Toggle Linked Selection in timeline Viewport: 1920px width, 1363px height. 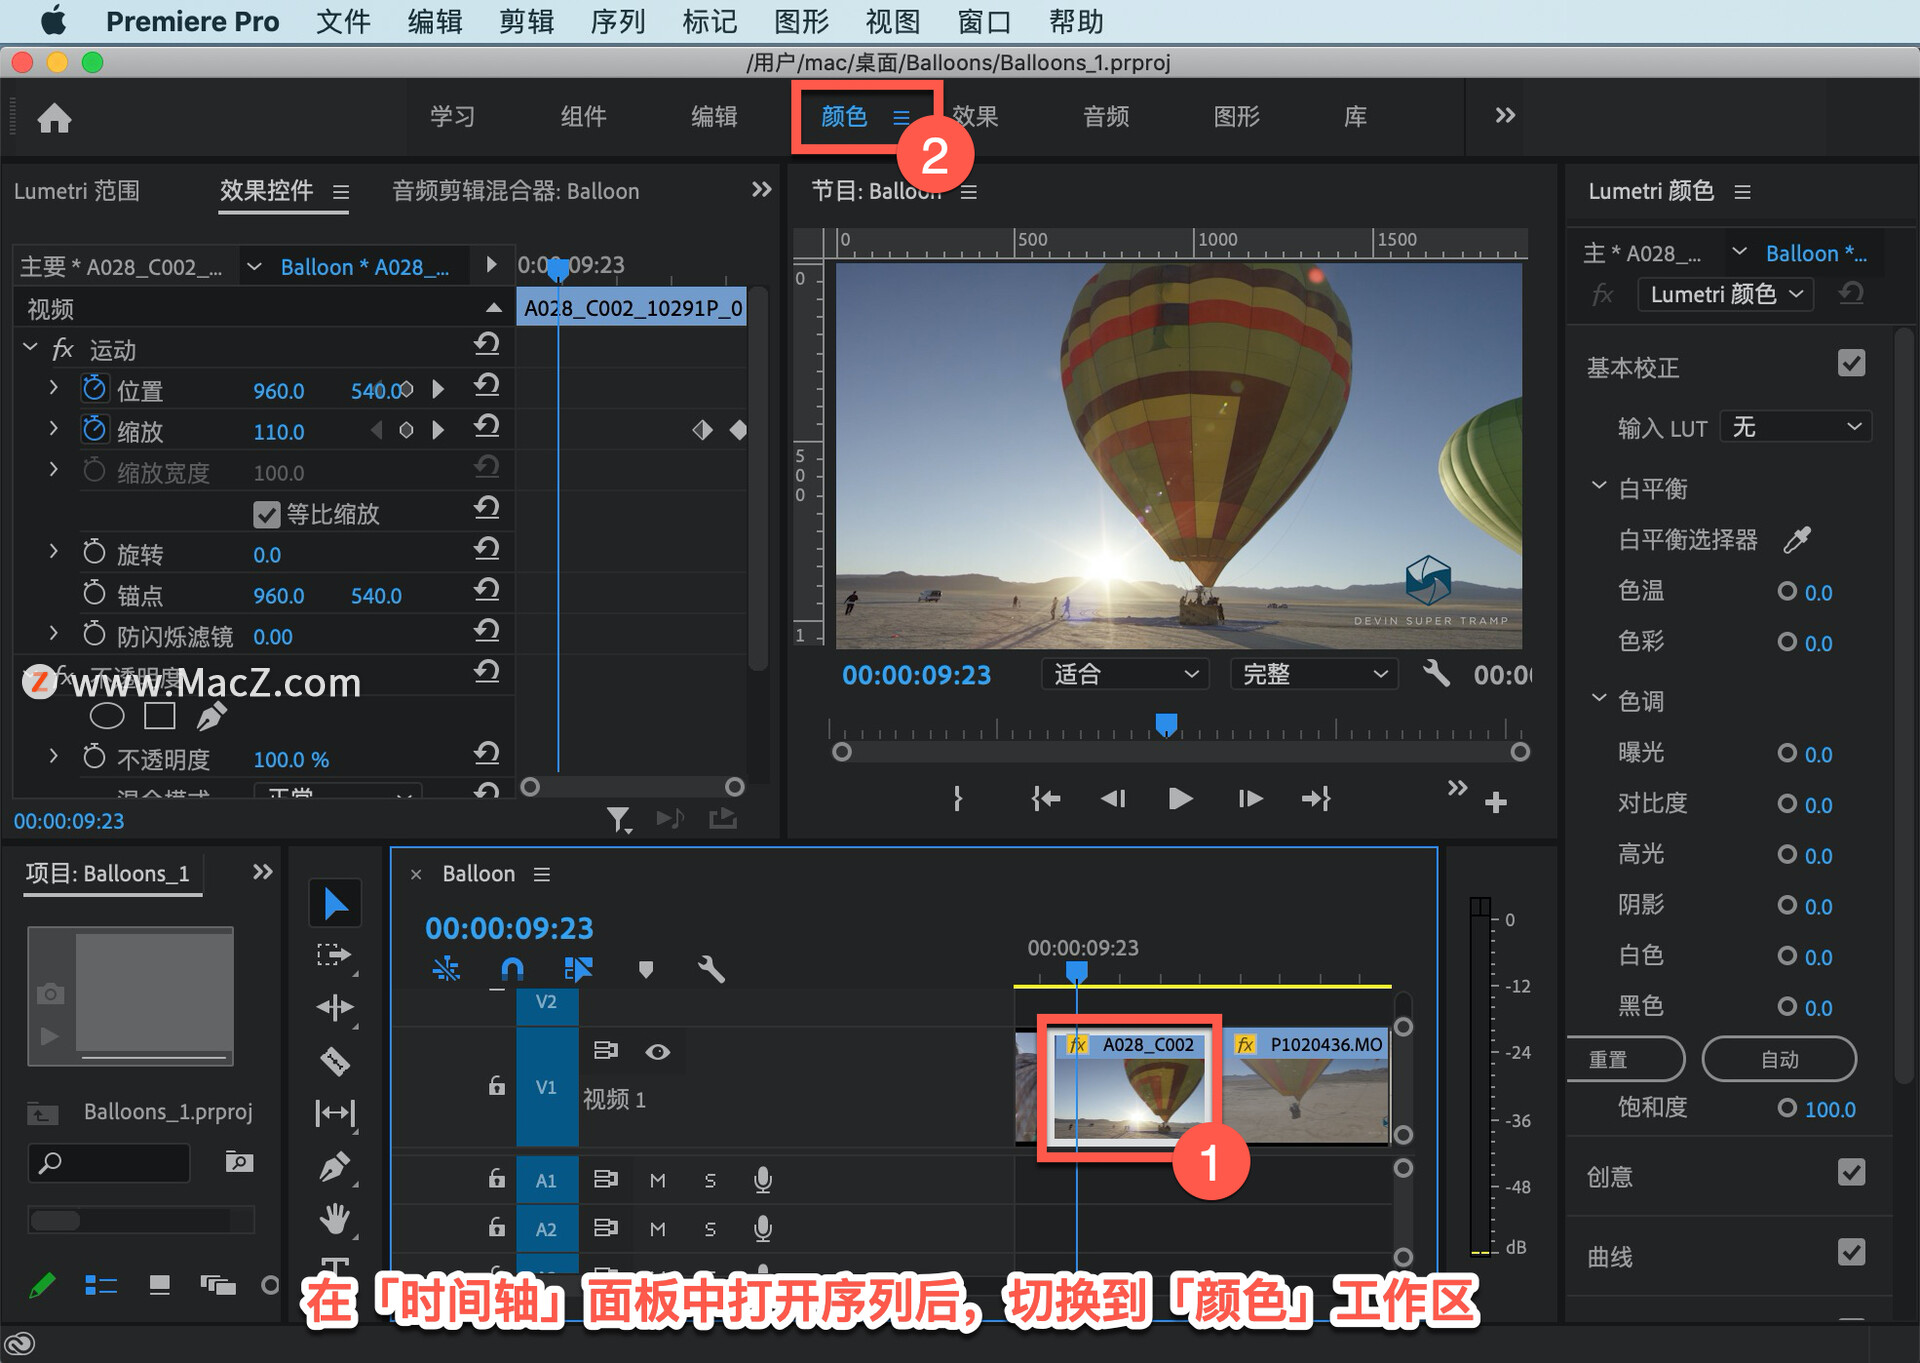click(x=578, y=968)
